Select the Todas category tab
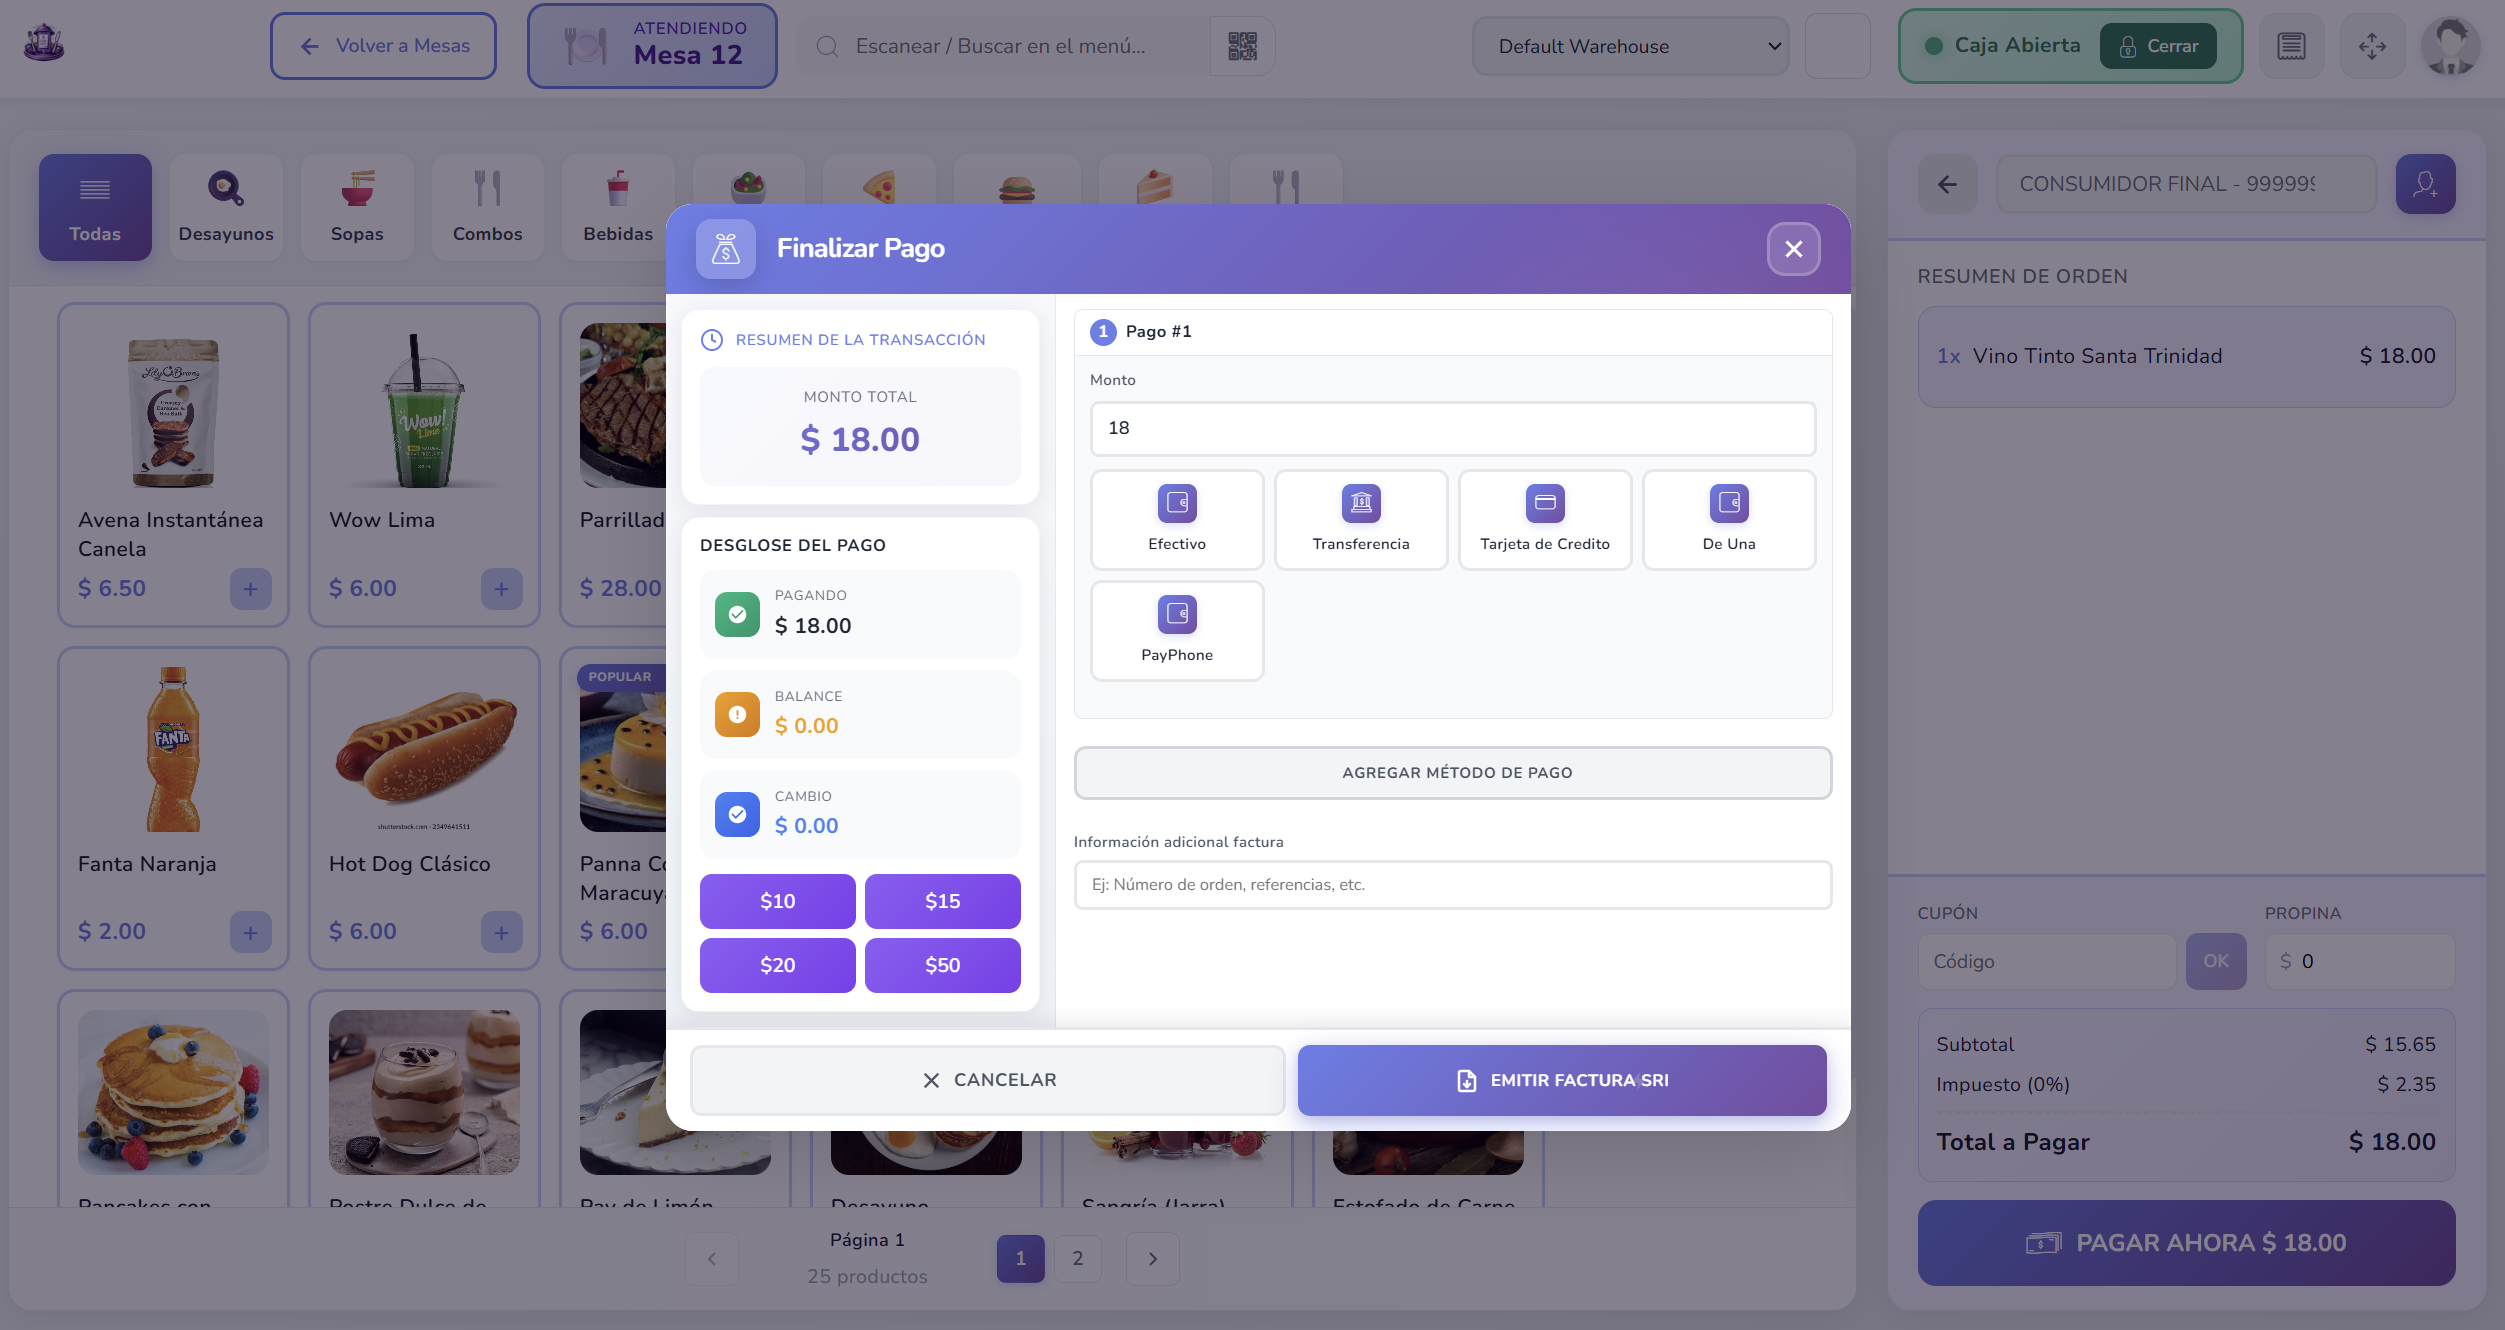This screenshot has height=1330, width=2505. tap(95, 207)
